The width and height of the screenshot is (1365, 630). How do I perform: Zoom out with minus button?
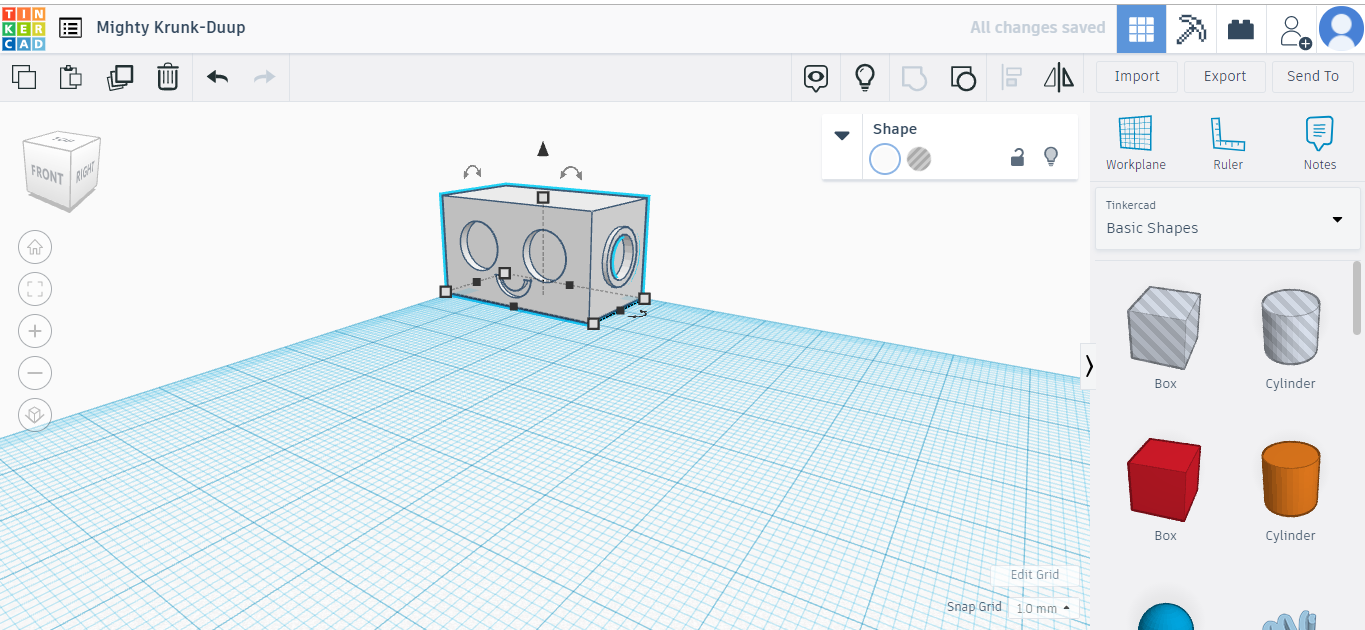tap(35, 373)
